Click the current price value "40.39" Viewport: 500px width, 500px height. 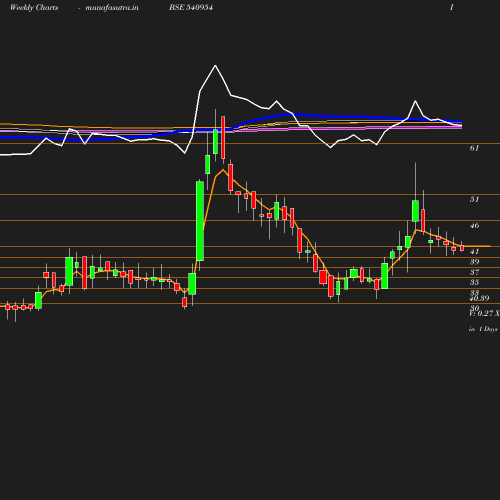(x=479, y=298)
